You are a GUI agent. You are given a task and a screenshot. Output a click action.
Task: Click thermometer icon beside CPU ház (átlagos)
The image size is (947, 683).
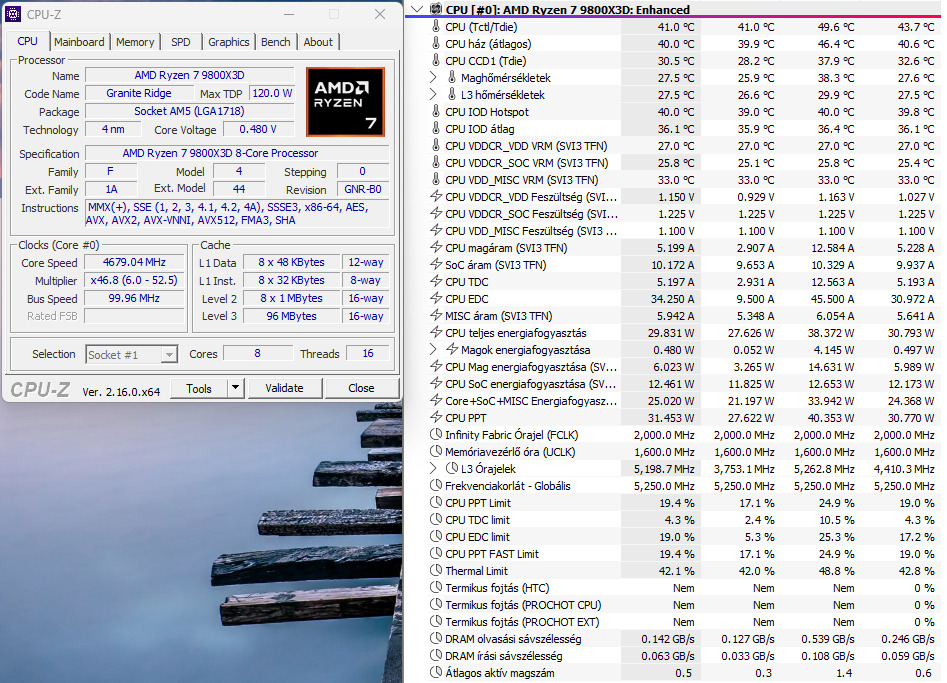click(435, 43)
